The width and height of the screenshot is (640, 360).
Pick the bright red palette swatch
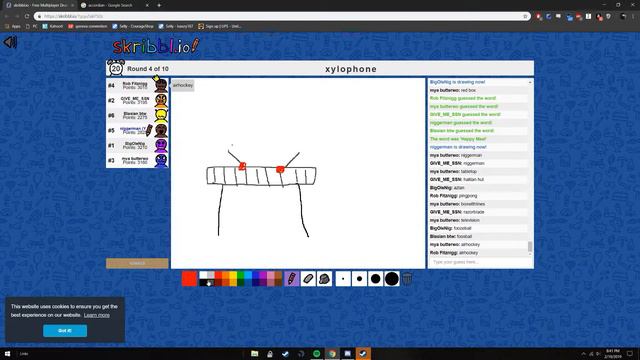click(x=218, y=276)
